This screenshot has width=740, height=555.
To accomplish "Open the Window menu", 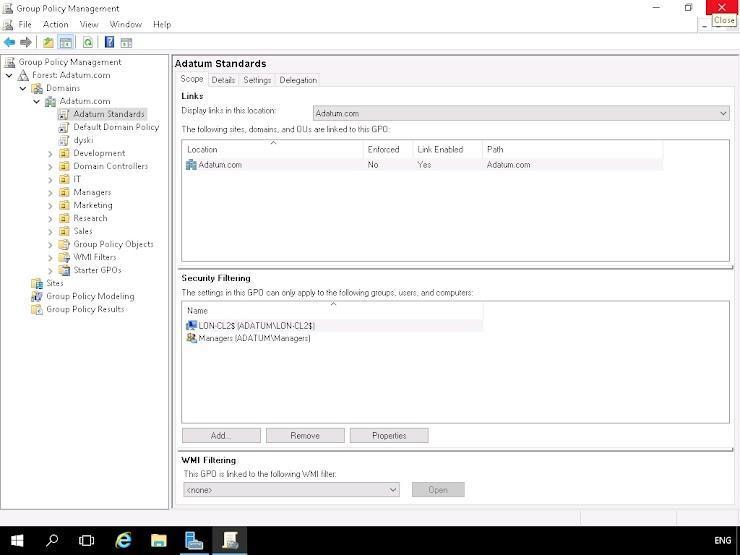I will [x=126, y=25].
